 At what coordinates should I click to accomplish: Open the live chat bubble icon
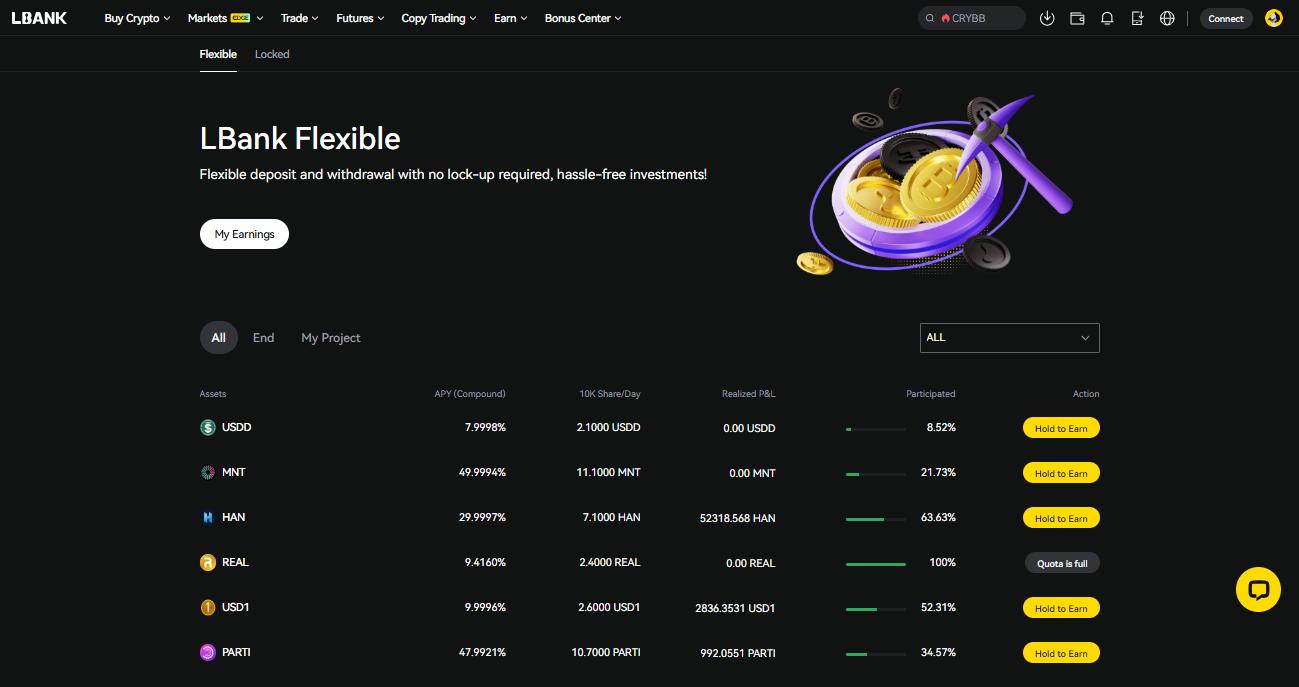[1258, 589]
